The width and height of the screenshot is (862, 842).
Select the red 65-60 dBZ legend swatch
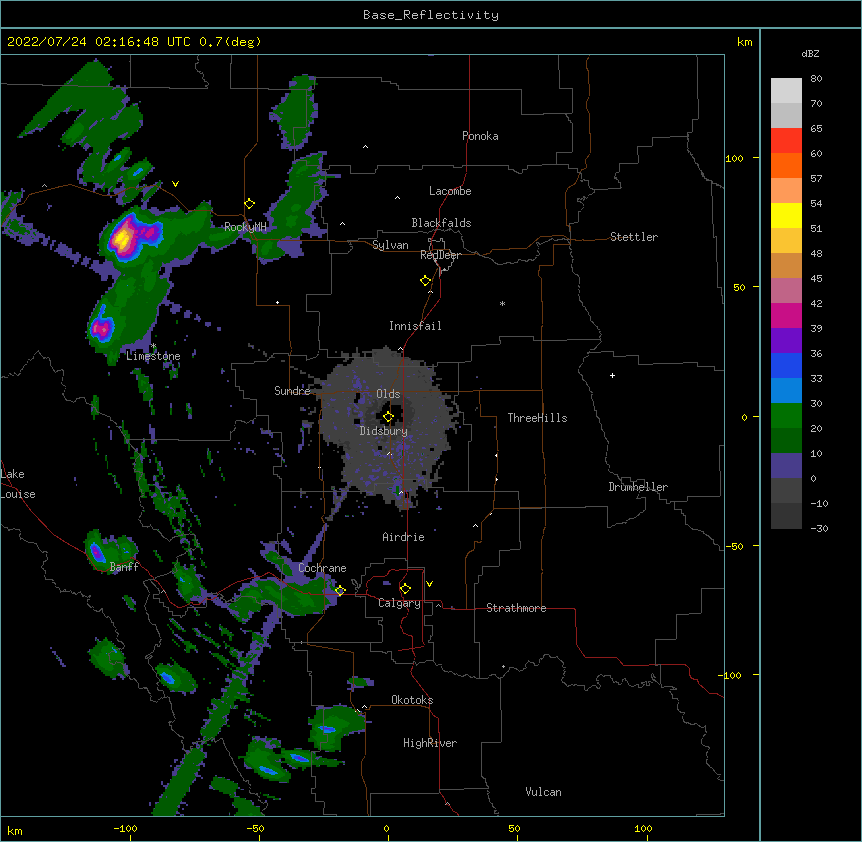click(x=786, y=140)
